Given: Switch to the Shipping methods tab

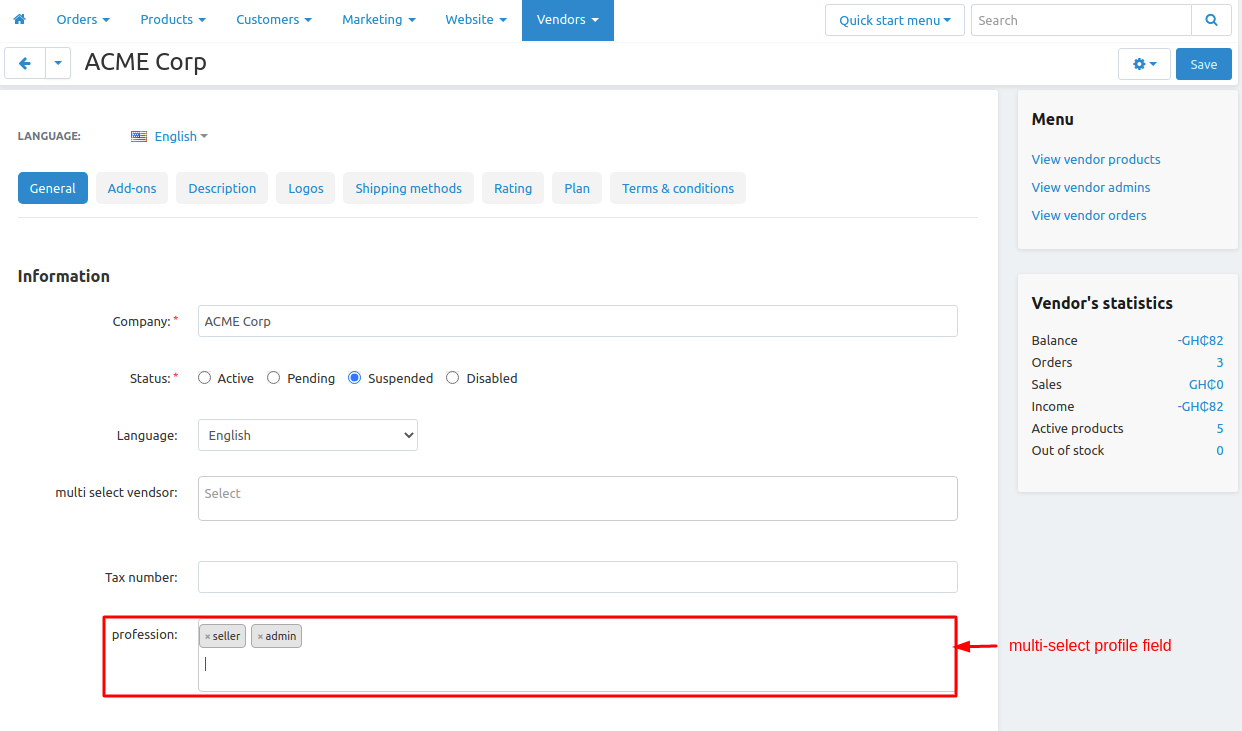Looking at the screenshot, I should [408, 188].
